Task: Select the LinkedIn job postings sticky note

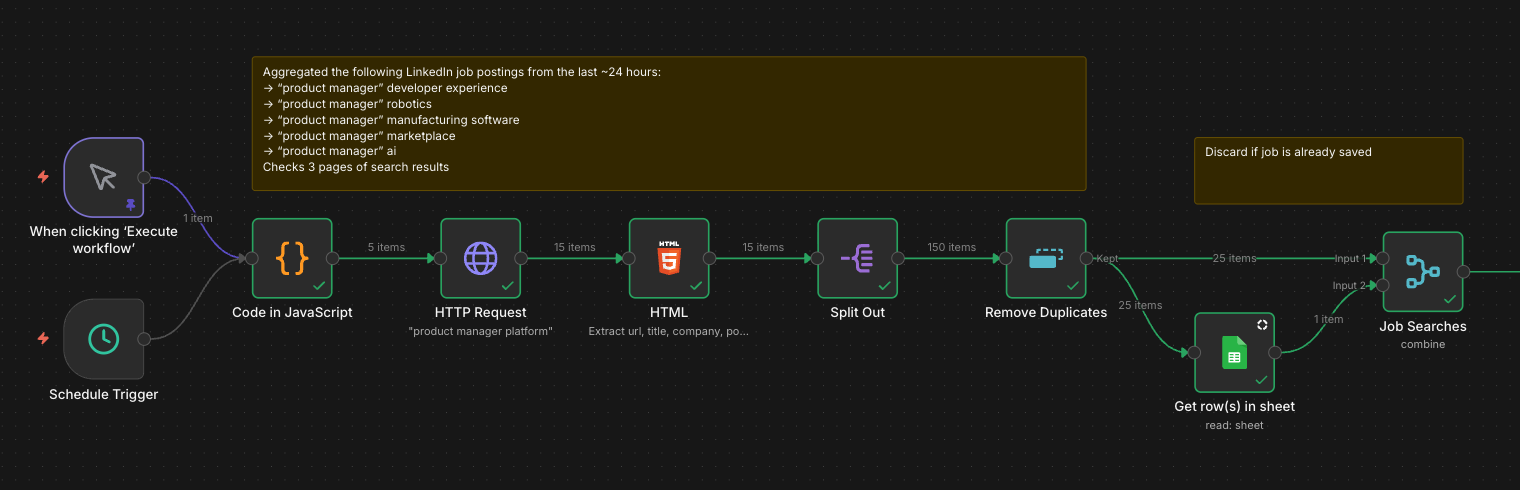Action: click(668, 123)
